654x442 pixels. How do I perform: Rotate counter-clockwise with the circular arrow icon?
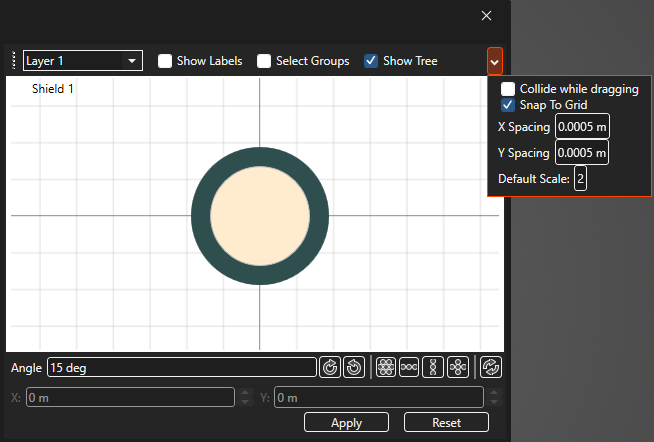[x=354, y=367]
